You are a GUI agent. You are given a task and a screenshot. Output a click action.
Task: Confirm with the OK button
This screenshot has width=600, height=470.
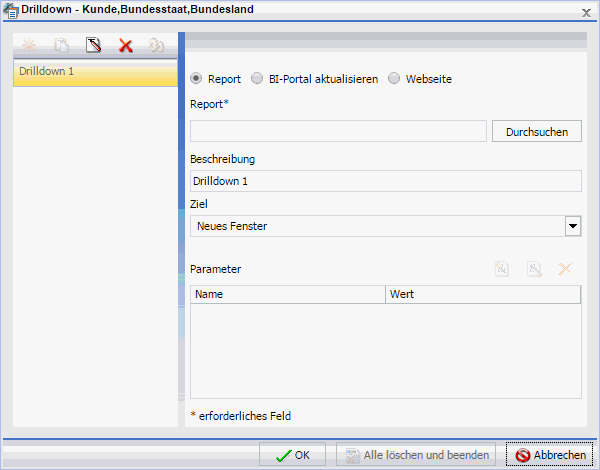pyautogui.click(x=292, y=455)
